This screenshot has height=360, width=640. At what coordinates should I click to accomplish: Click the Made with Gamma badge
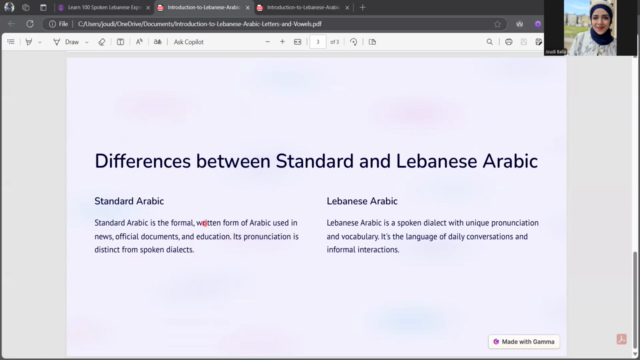click(x=524, y=342)
